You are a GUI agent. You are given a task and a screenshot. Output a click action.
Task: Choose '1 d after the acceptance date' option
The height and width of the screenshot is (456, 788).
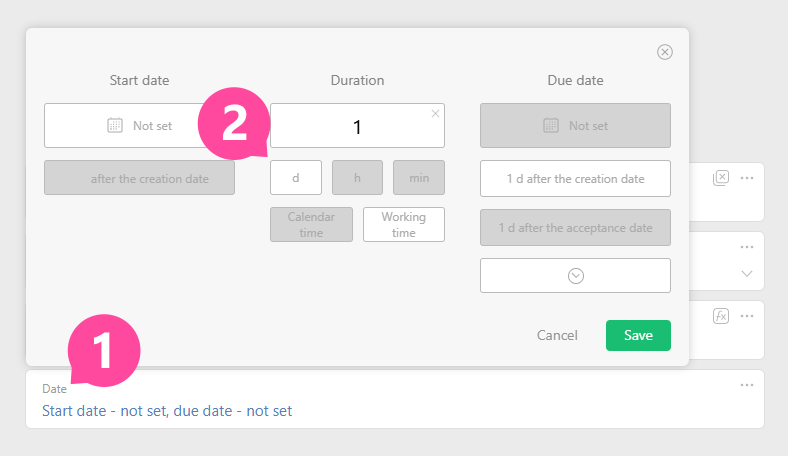point(575,227)
